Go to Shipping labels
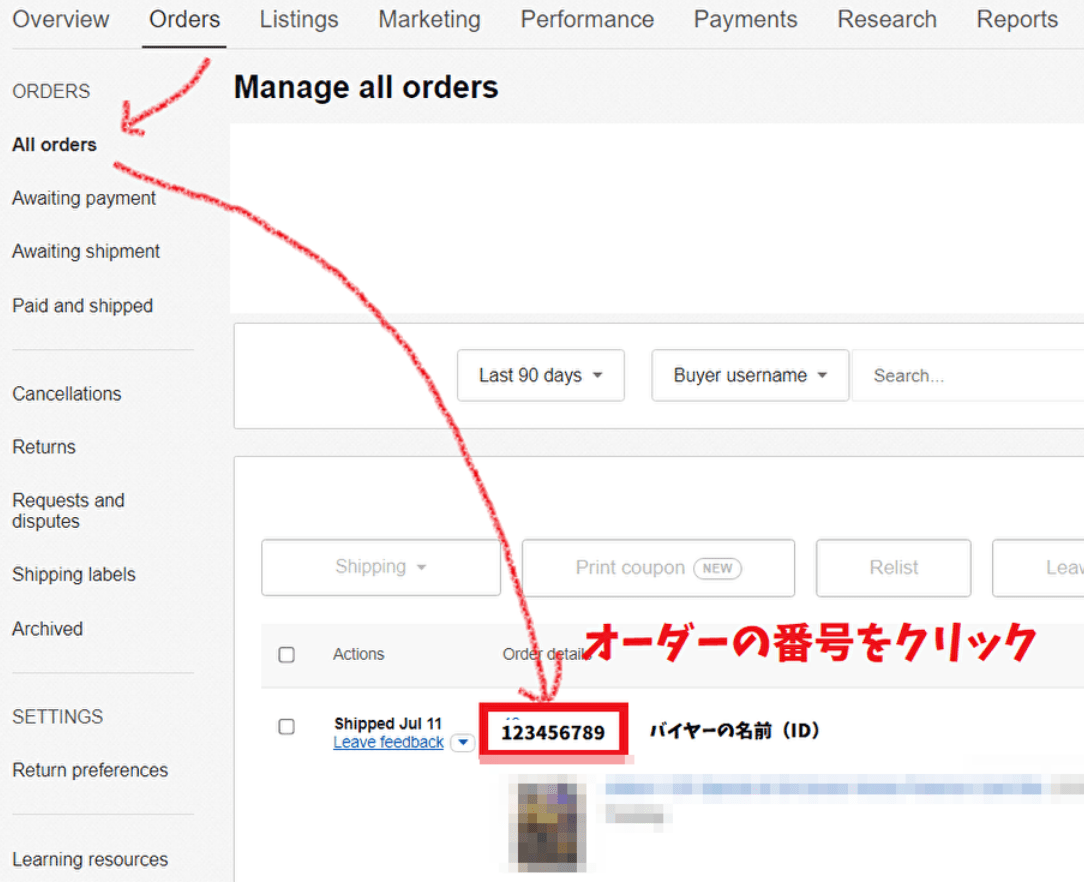Viewport: 1084px width, 882px height. (74, 574)
